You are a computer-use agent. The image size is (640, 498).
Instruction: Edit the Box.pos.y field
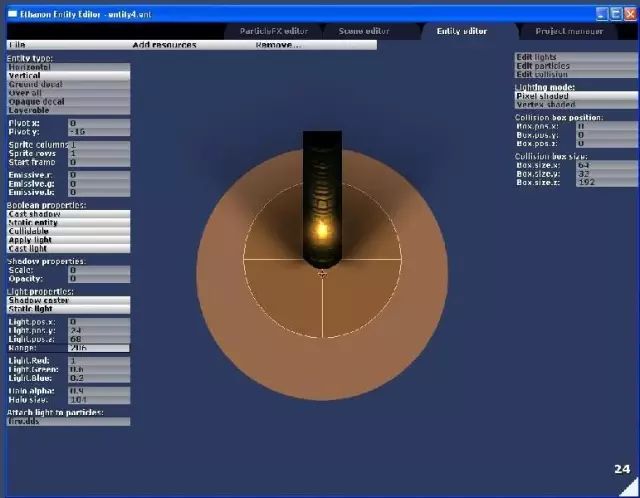pos(607,135)
